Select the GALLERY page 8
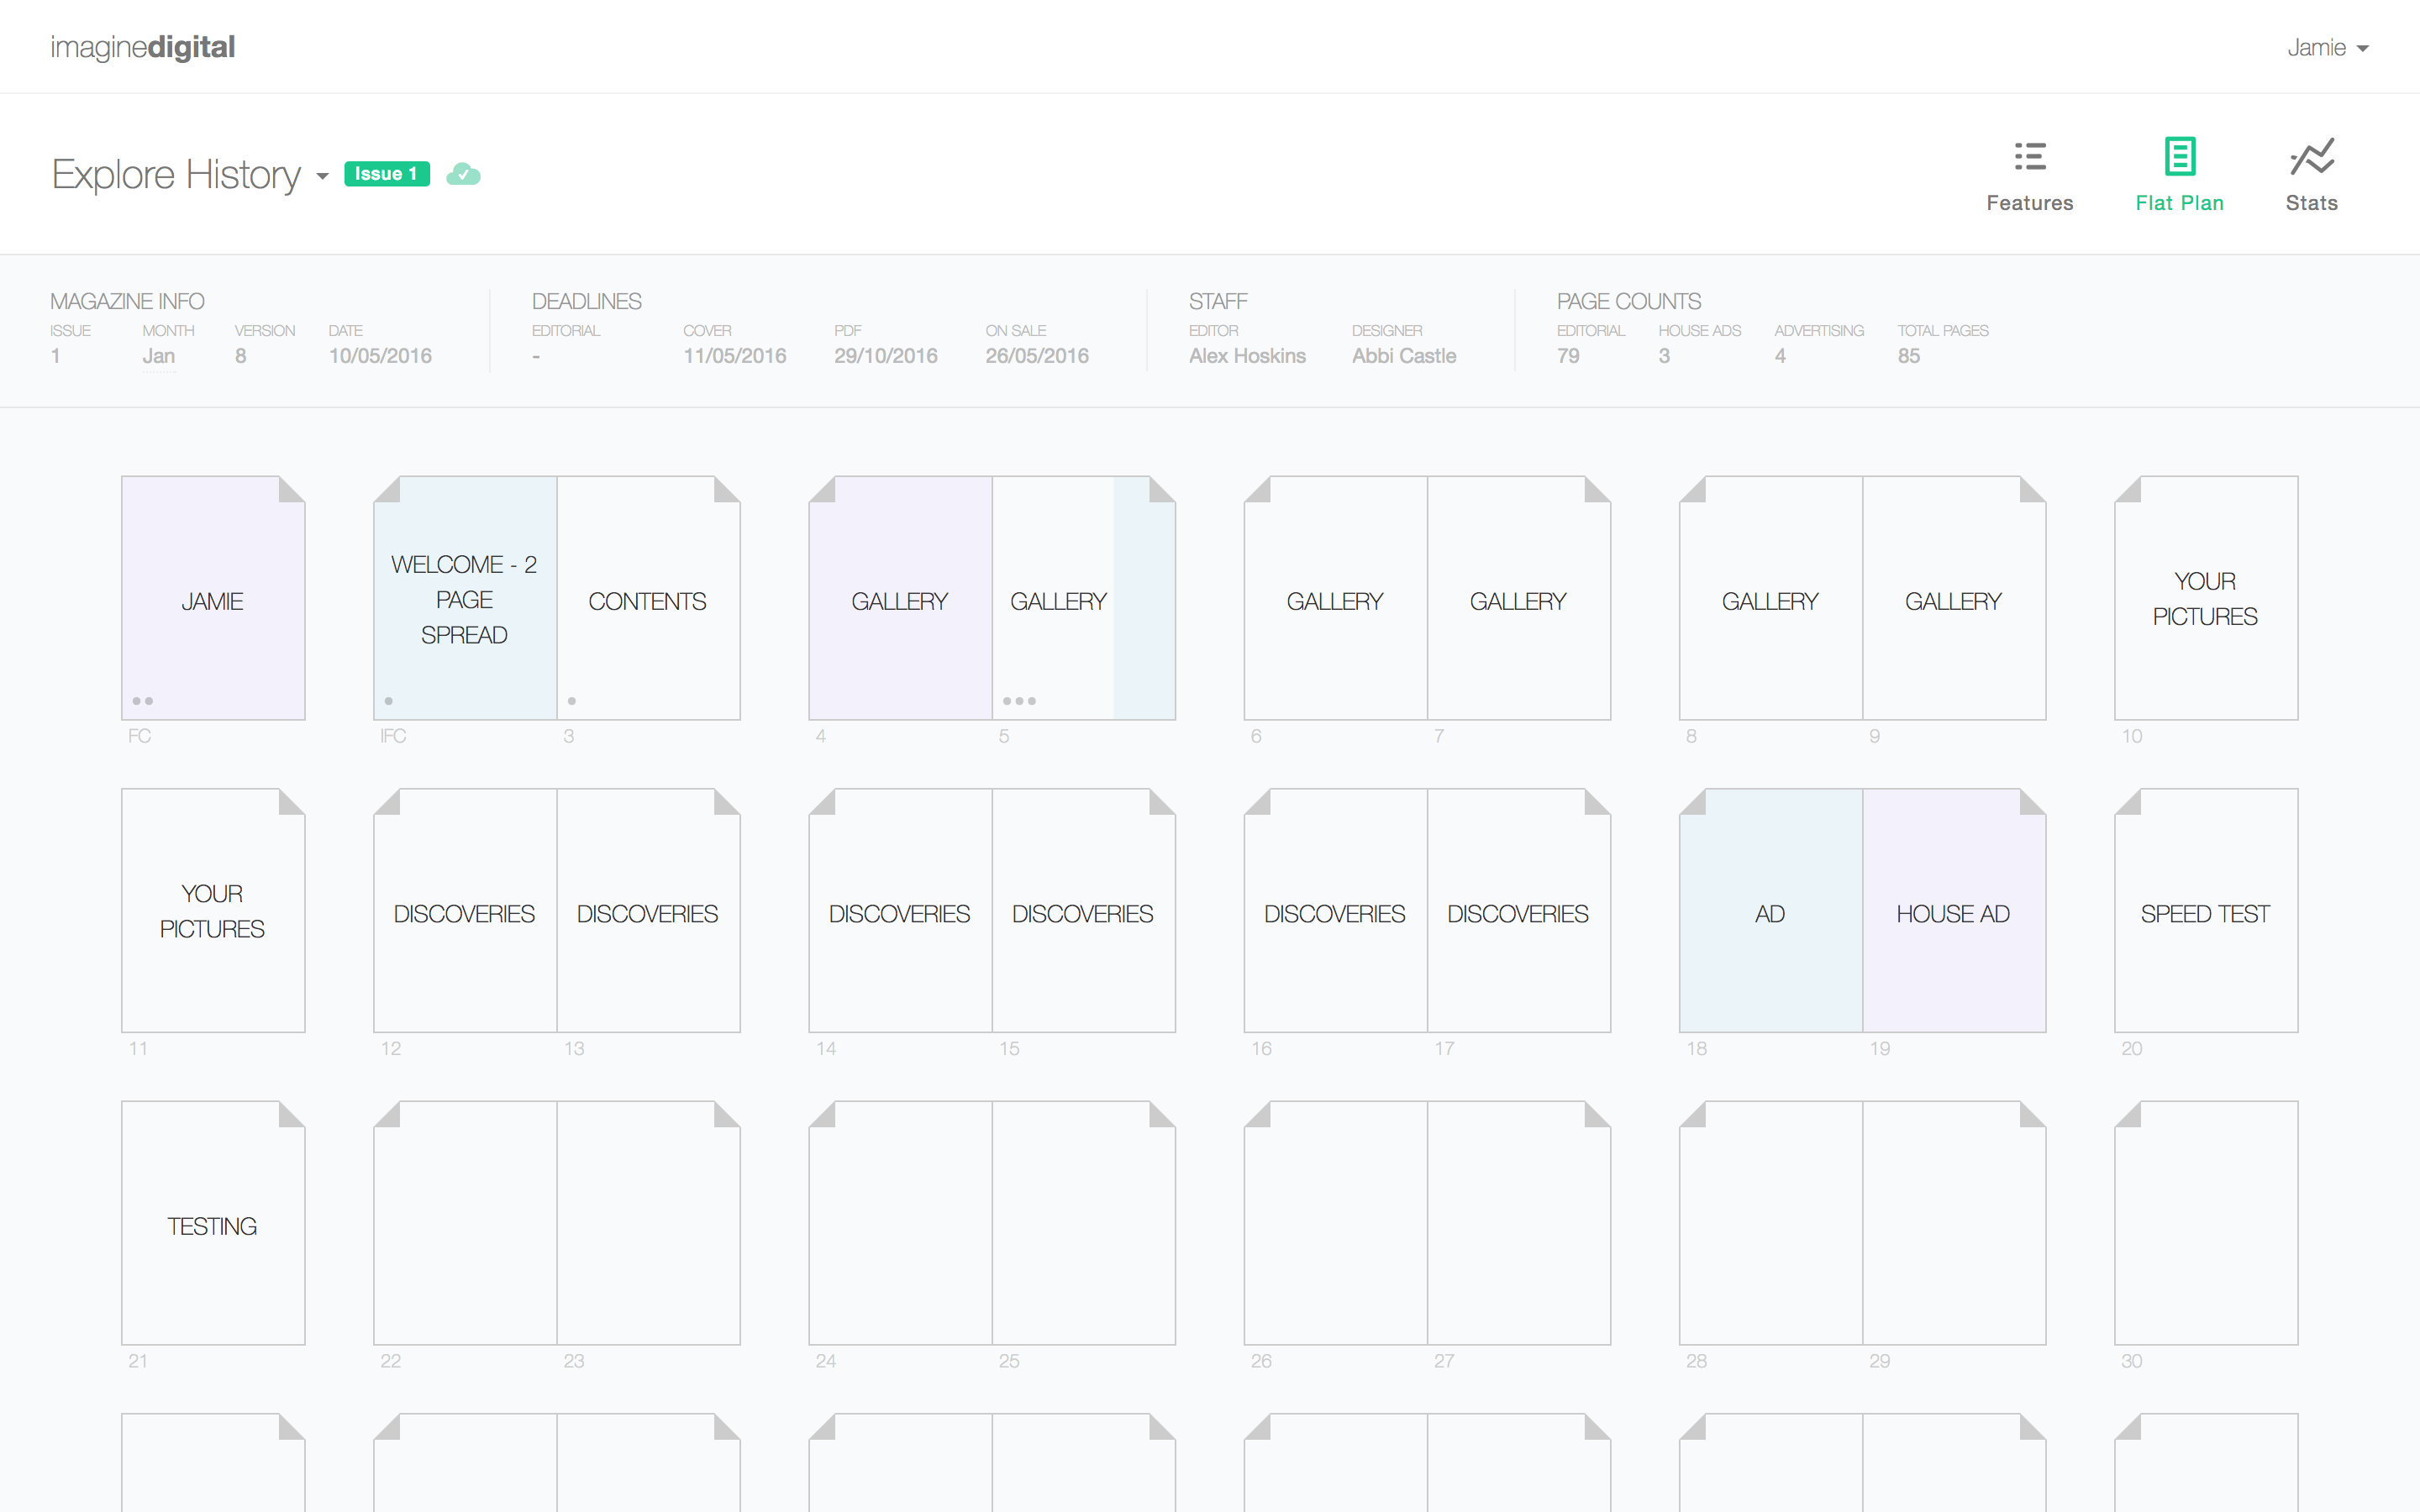2420x1512 pixels. (1771, 598)
